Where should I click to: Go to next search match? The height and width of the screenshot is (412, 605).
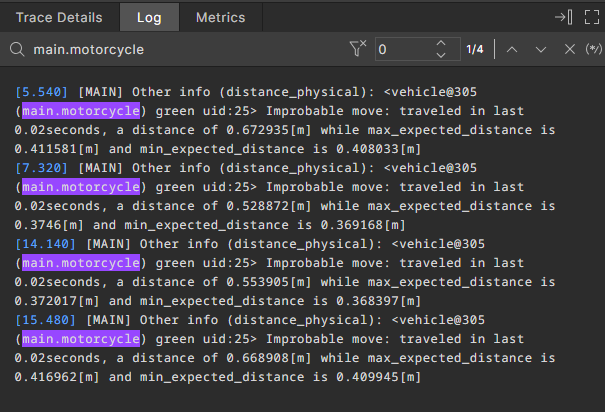point(541,49)
